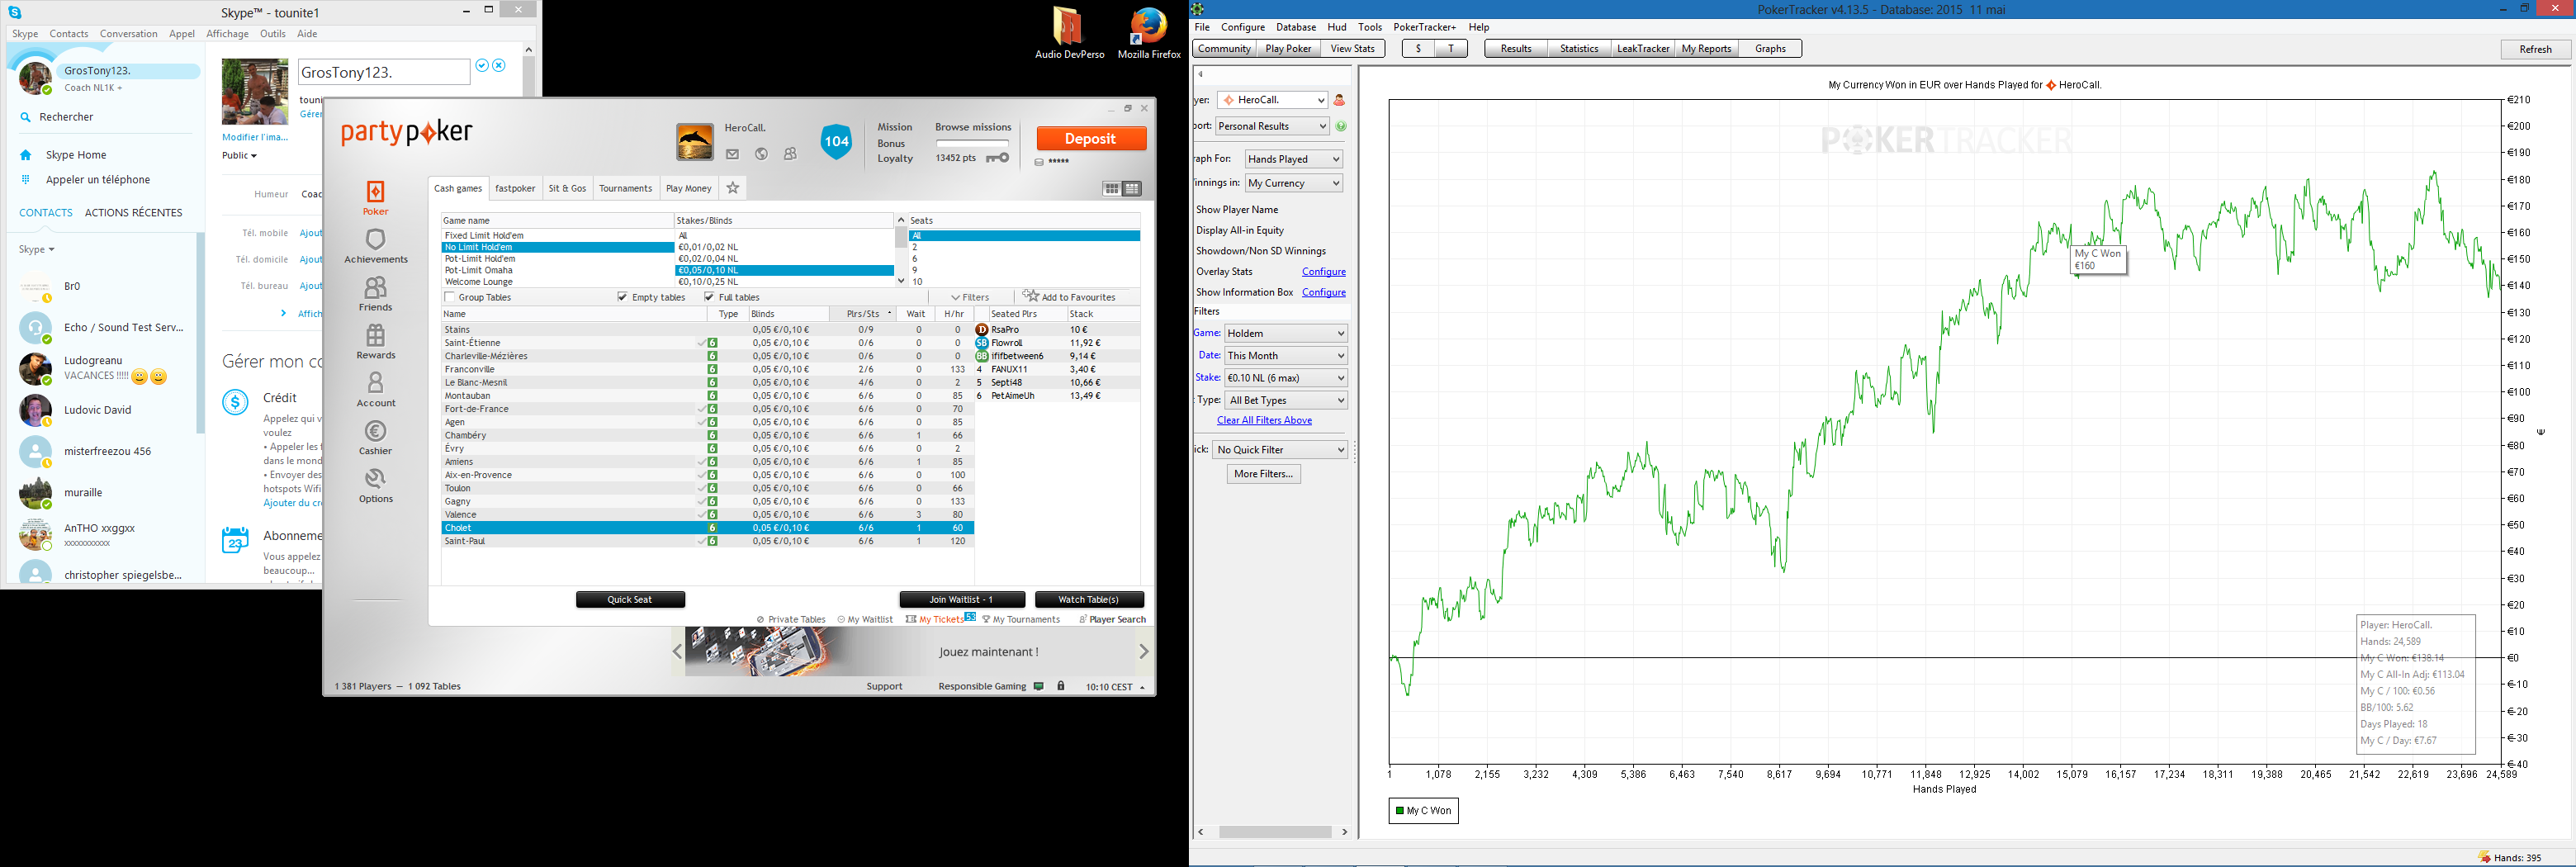Click the loyalty key icon
Screen dimensions: 2576x867
(x=997, y=158)
